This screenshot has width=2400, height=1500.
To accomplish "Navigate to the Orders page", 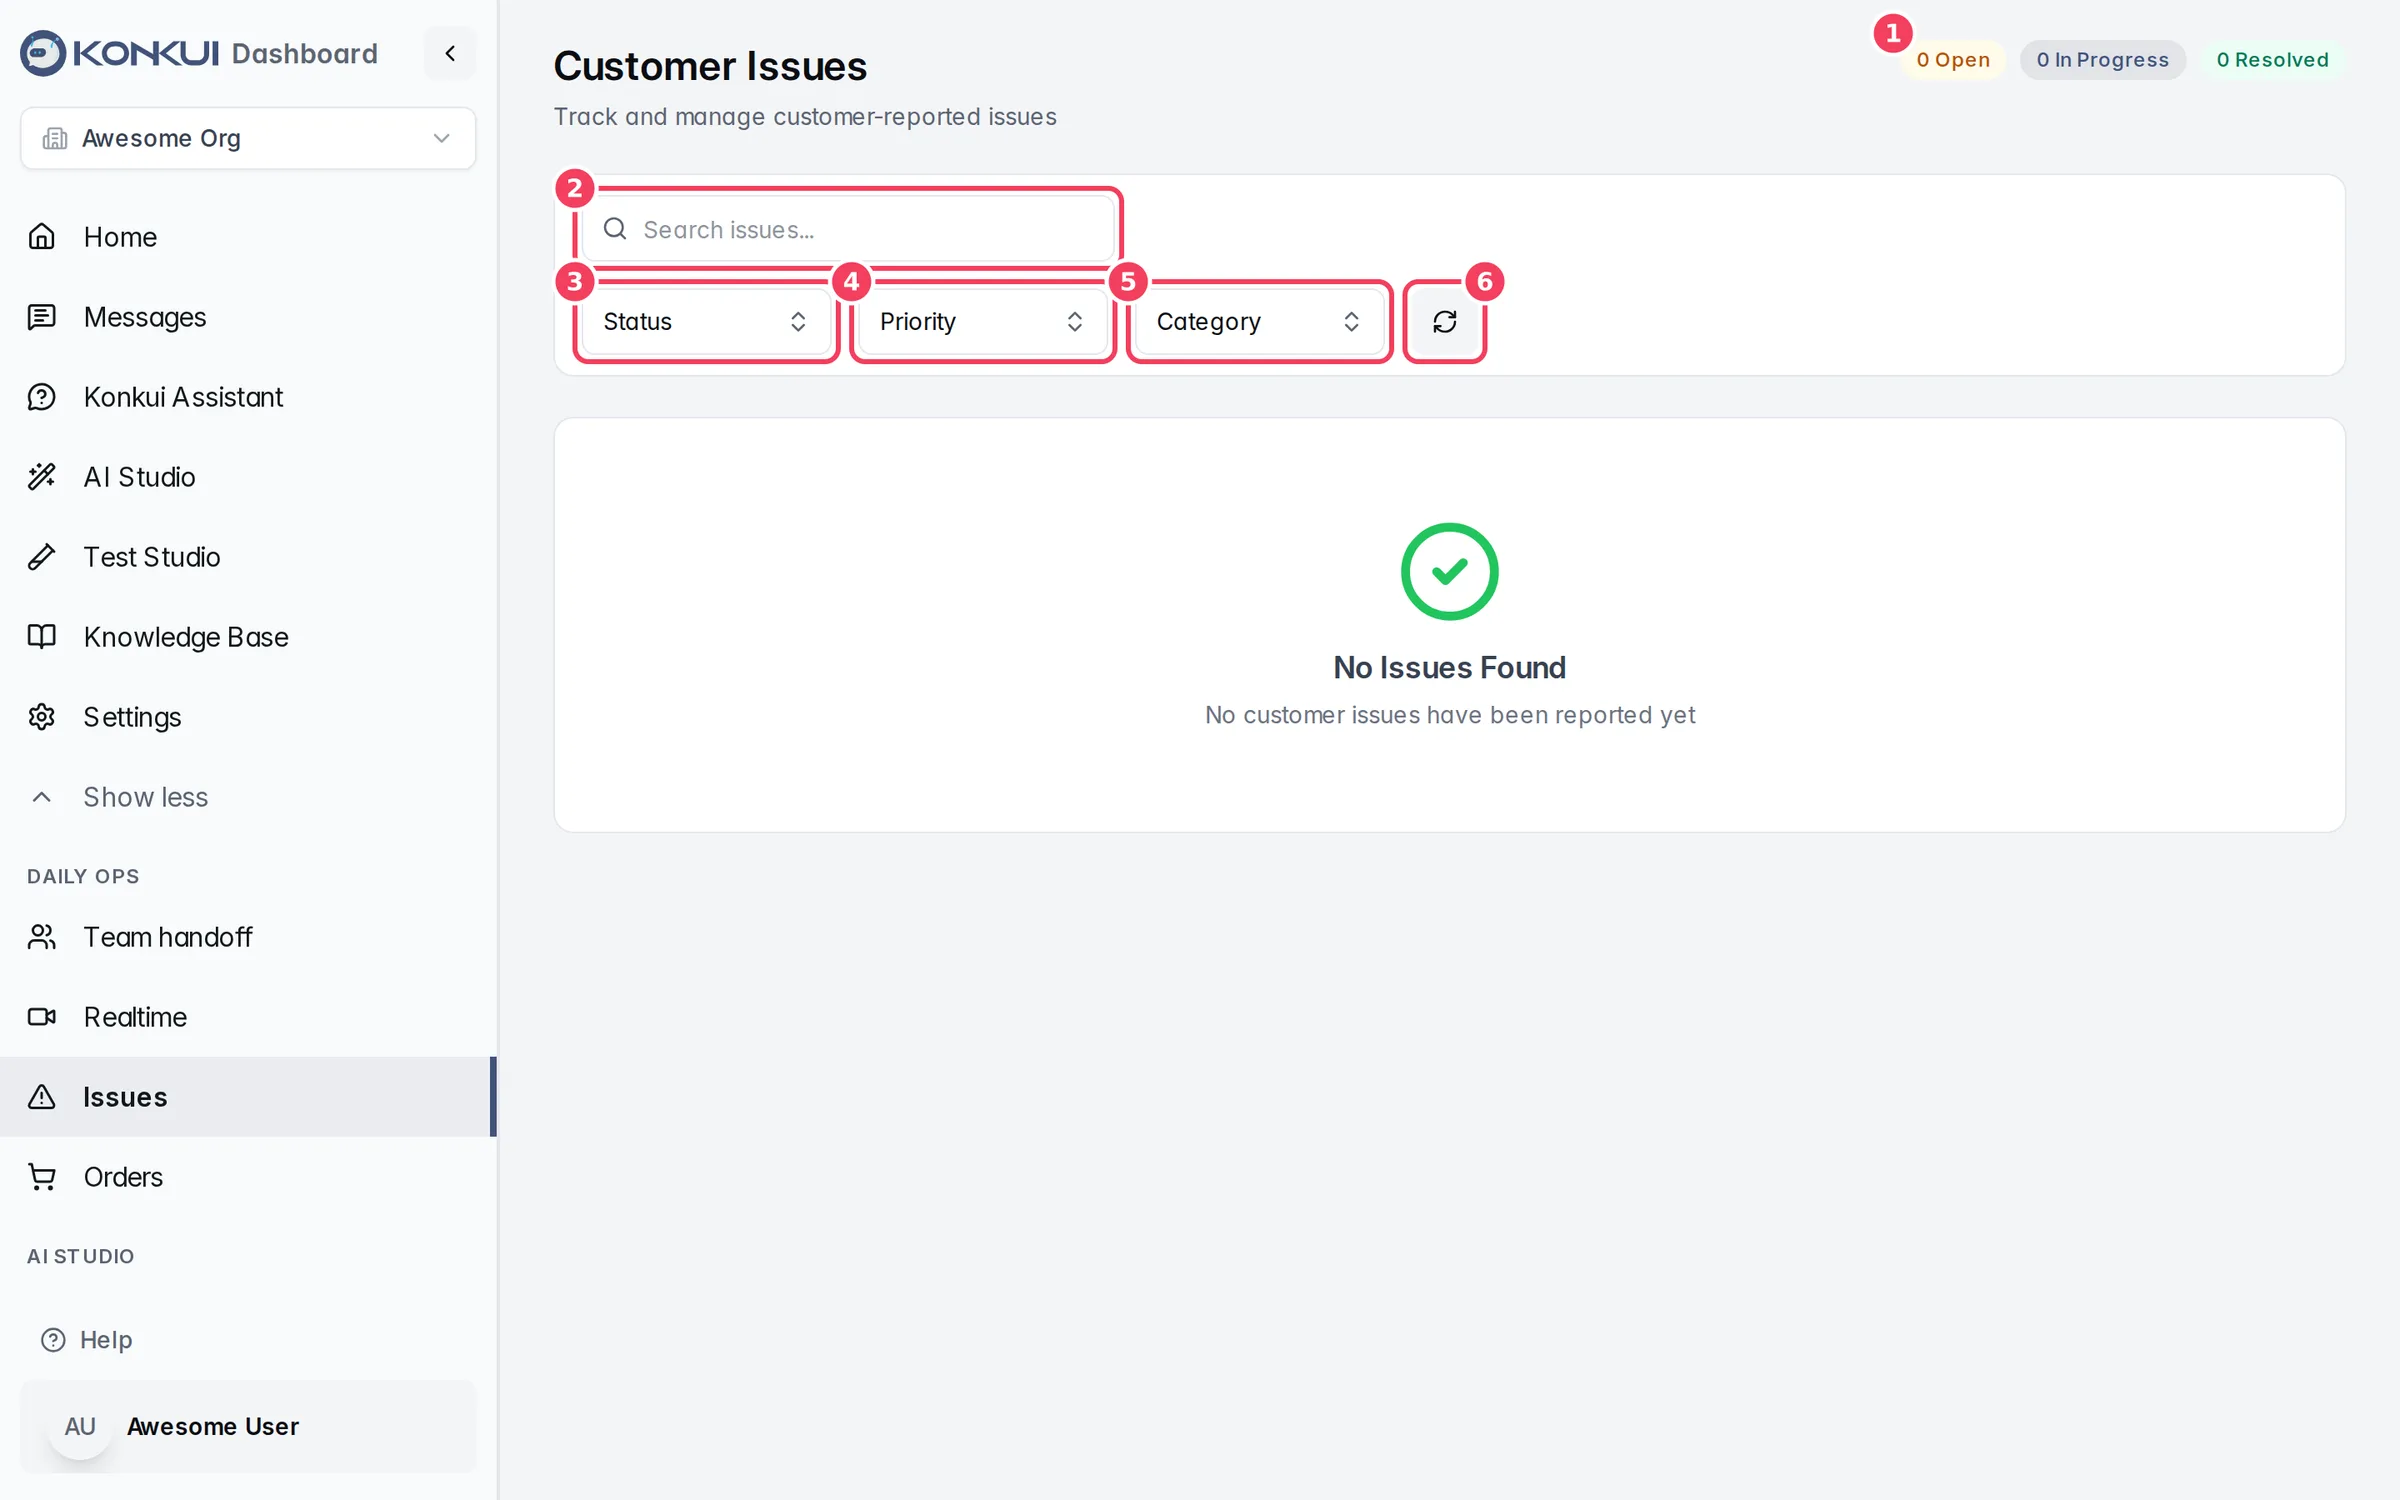I will [248, 1177].
